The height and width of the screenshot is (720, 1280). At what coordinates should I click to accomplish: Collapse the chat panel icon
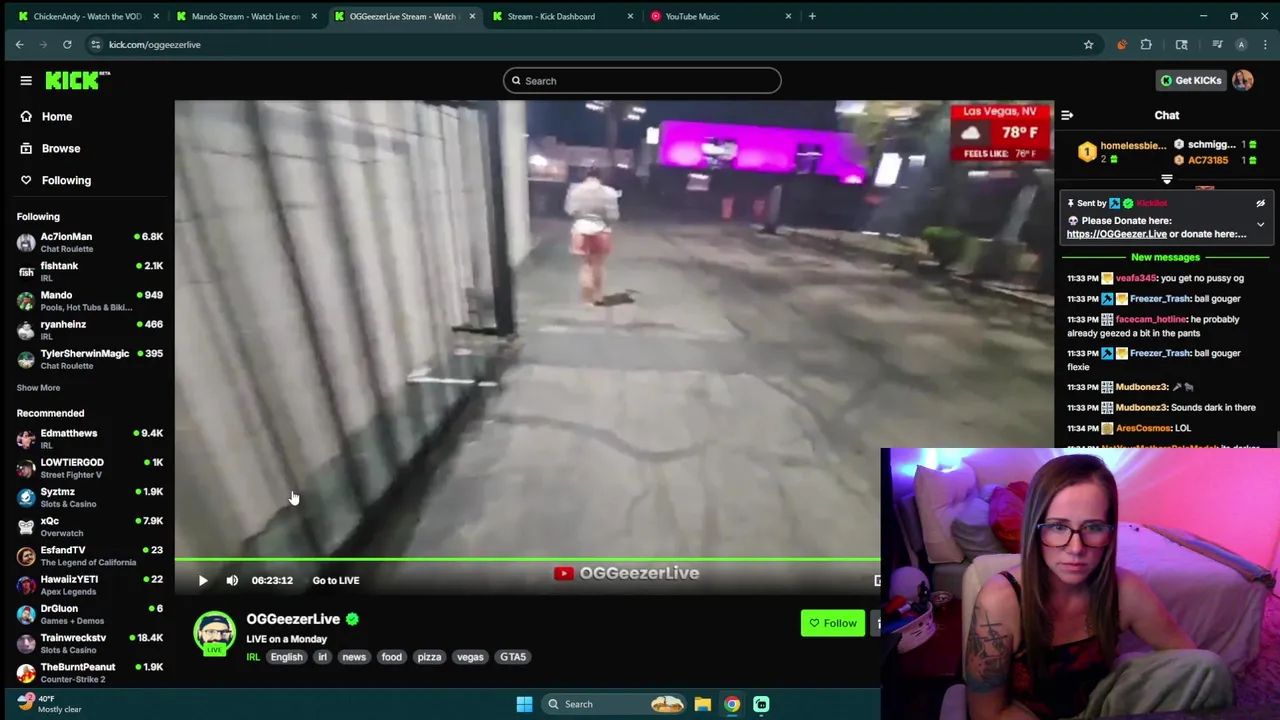[1067, 115]
